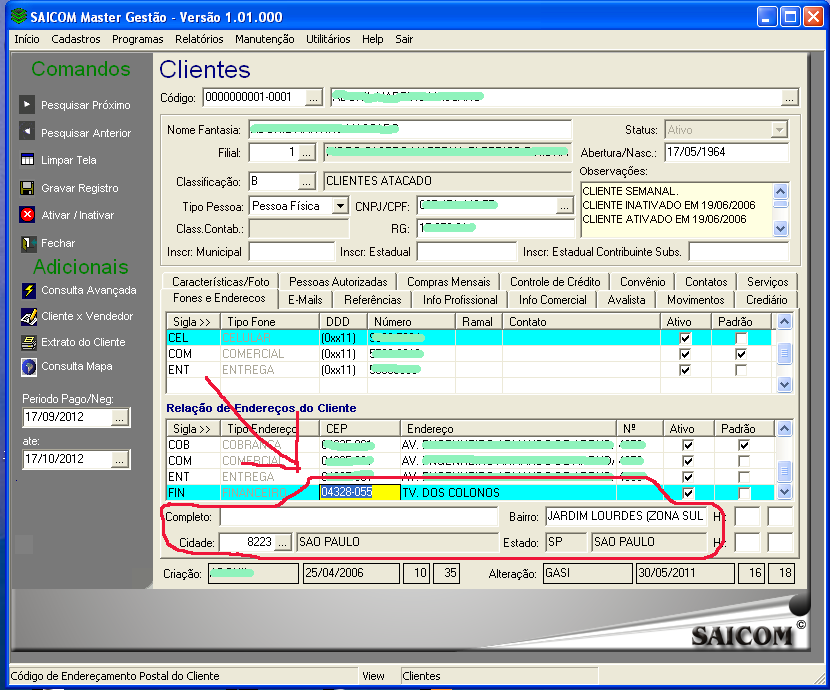
Task: Expand the Status dropdown
Action: pyautogui.click(x=778, y=130)
